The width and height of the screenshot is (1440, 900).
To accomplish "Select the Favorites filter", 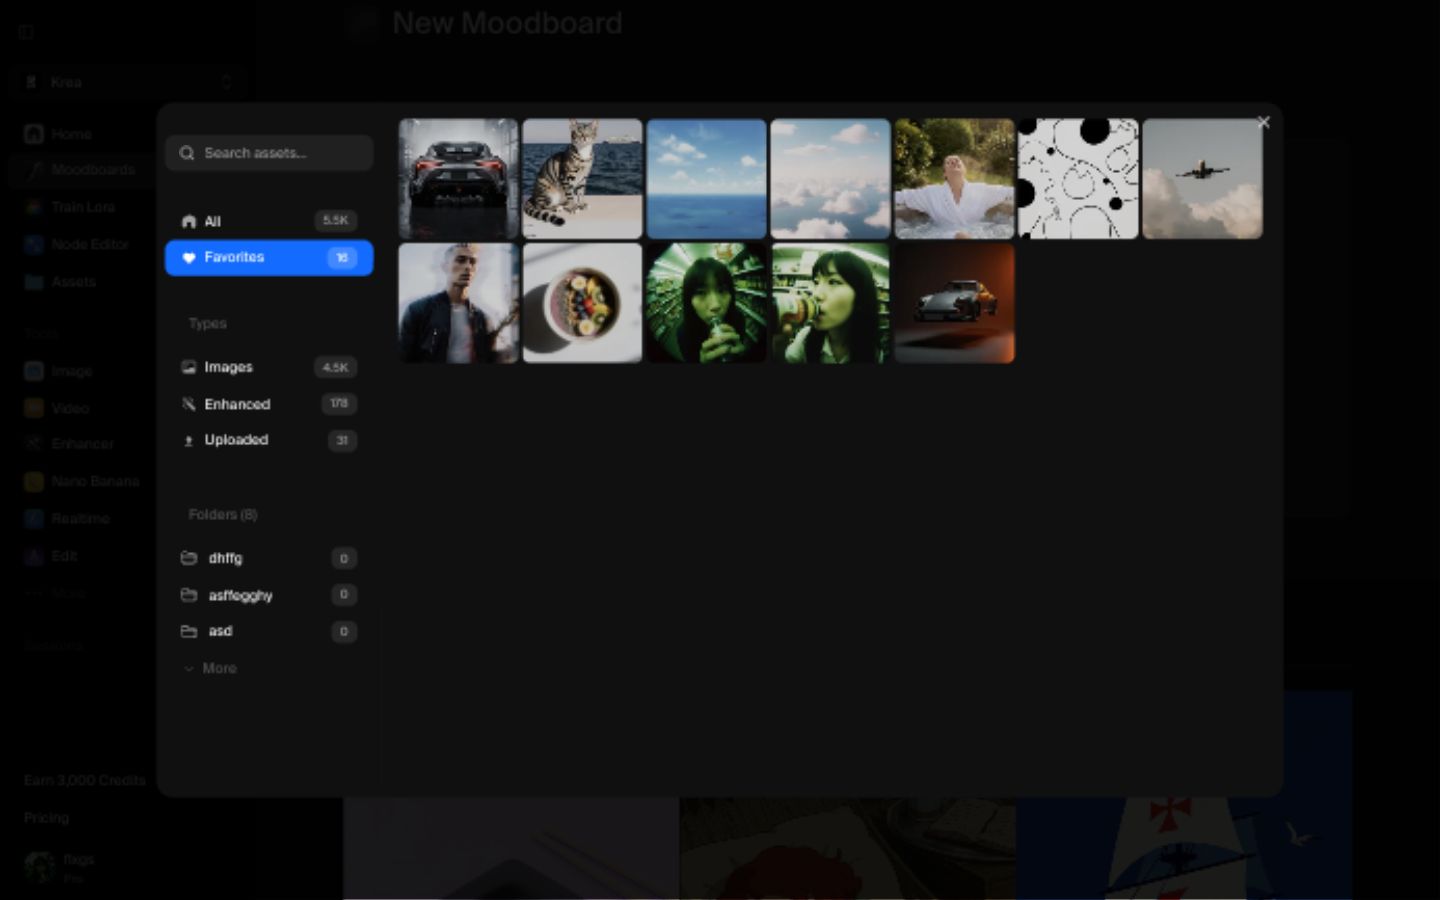I will pos(269,258).
